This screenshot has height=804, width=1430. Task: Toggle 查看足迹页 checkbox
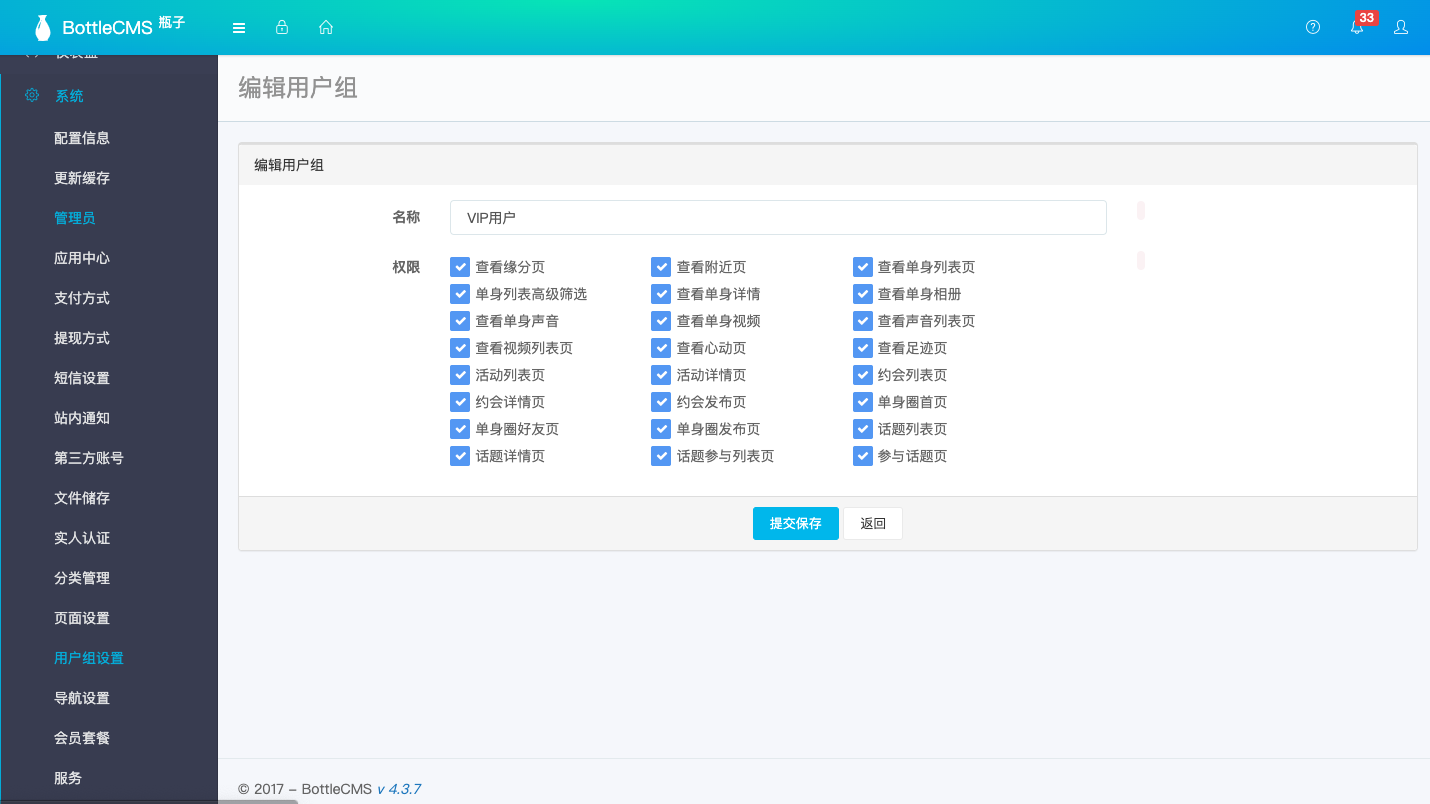click(863, 348)
